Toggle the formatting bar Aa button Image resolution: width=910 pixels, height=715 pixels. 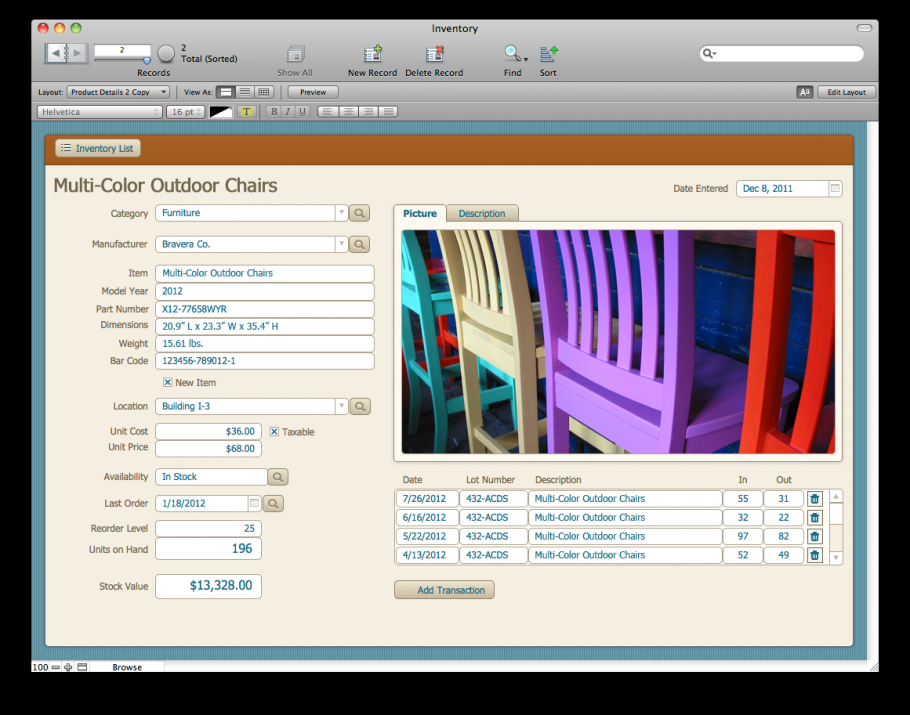[804, 92]
